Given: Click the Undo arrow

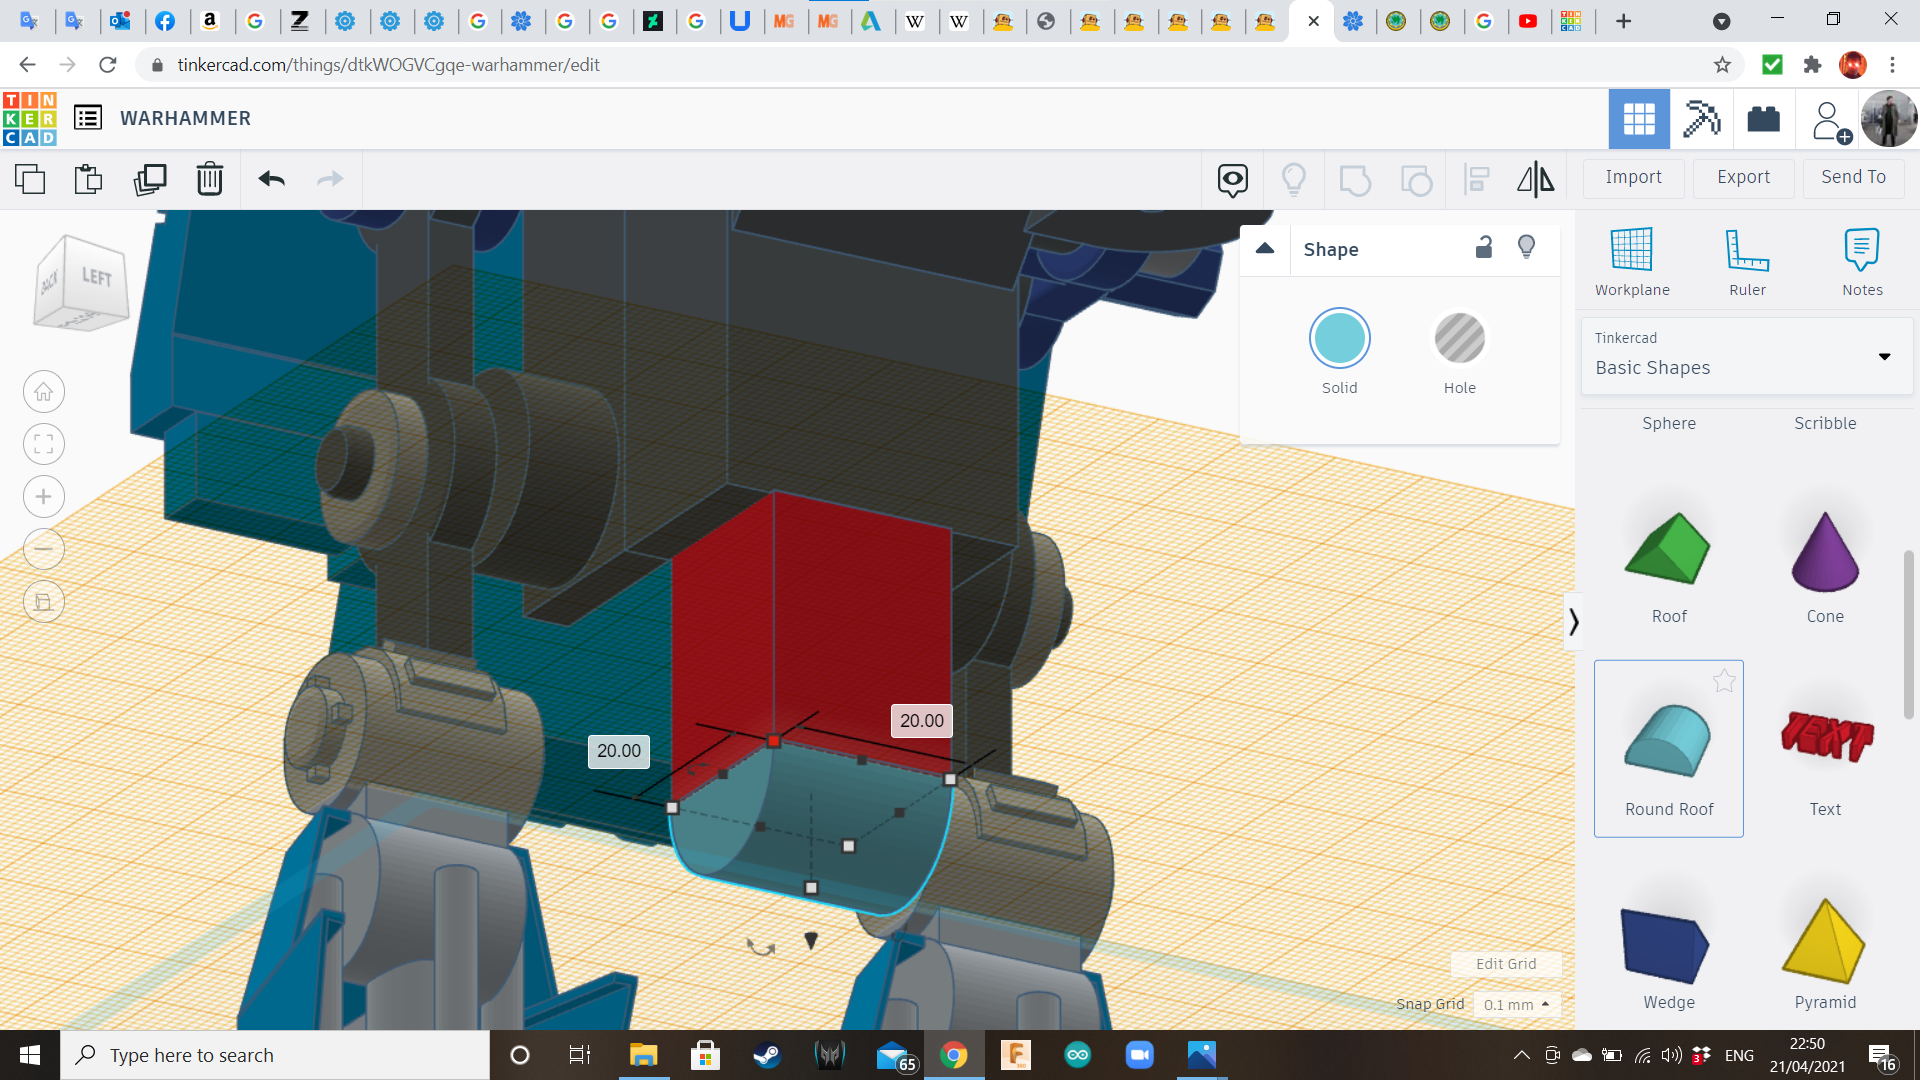Looking at the screenshot, I should 271,180.
